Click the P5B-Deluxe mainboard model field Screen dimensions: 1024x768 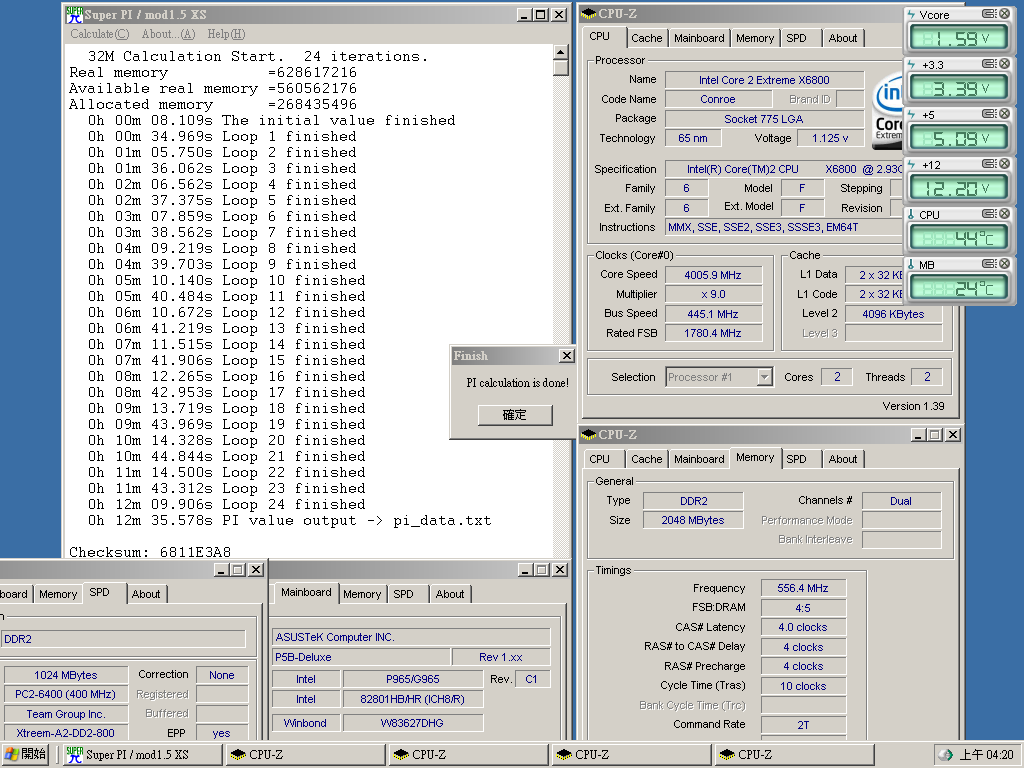(361, 657)
